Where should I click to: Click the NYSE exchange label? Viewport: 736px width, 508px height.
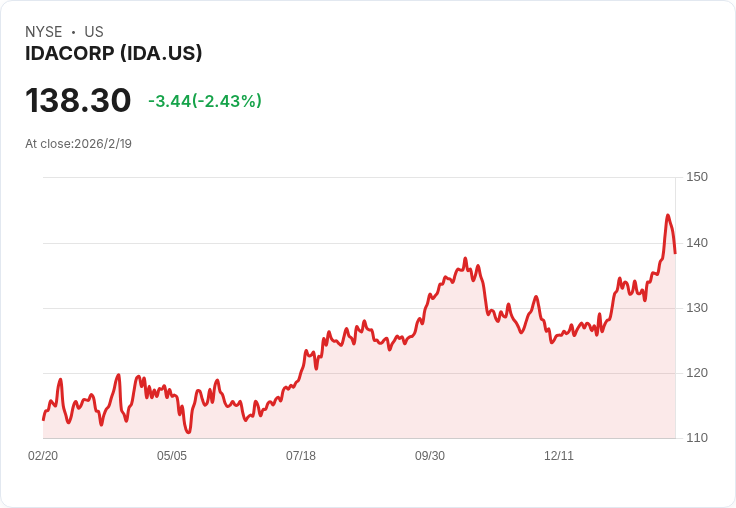[44, 32]
